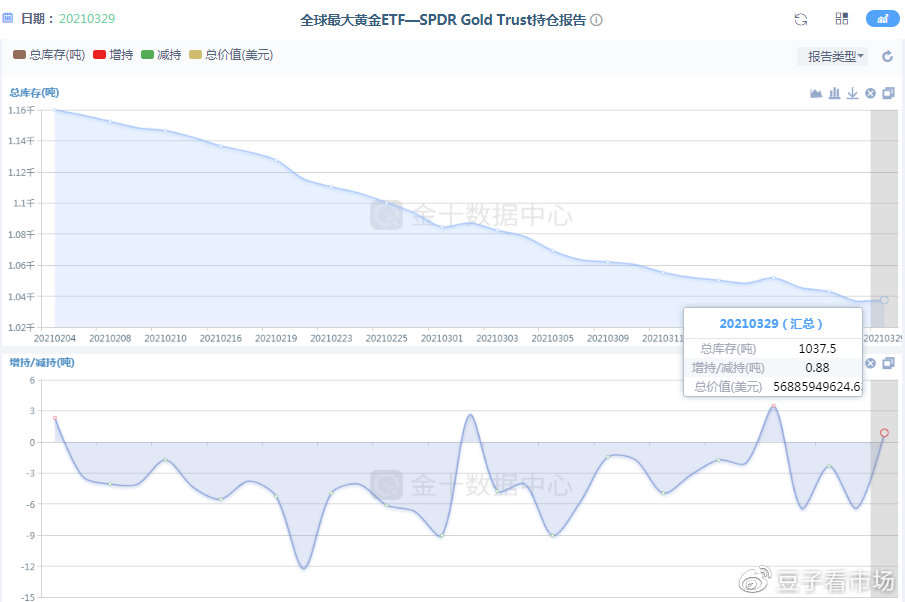Image resolution: width=905 pixels, height=602 pixels.
Task: Select the blue chart view mode button
Action: coord(882,18)
